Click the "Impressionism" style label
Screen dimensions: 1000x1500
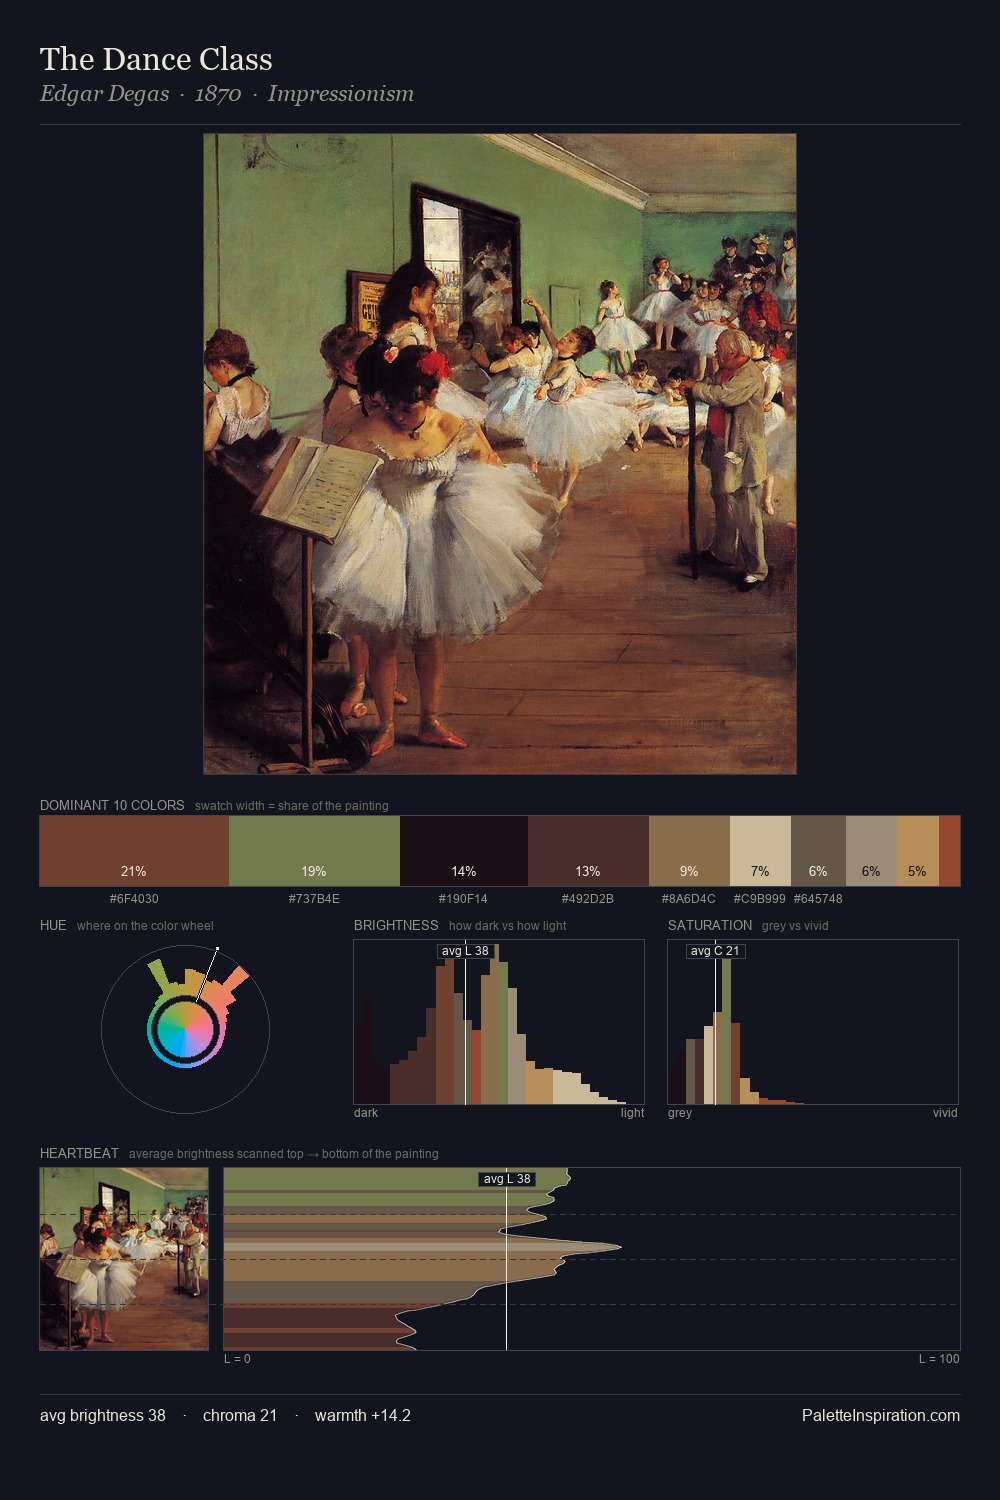click(340, 94)
